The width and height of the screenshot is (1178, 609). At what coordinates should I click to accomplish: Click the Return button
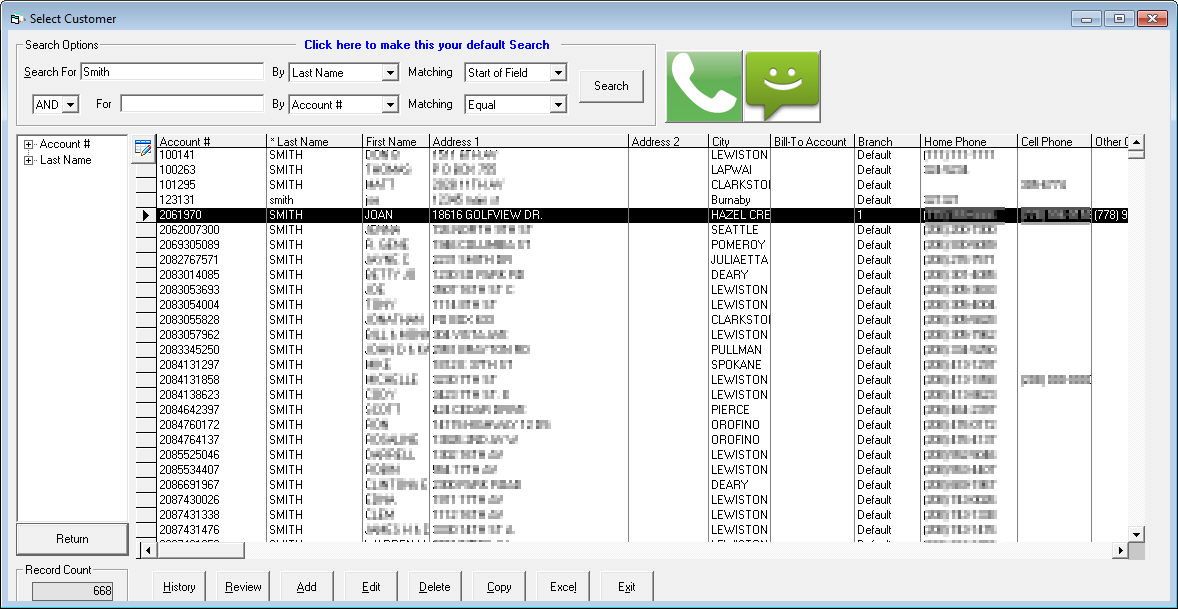72,538
